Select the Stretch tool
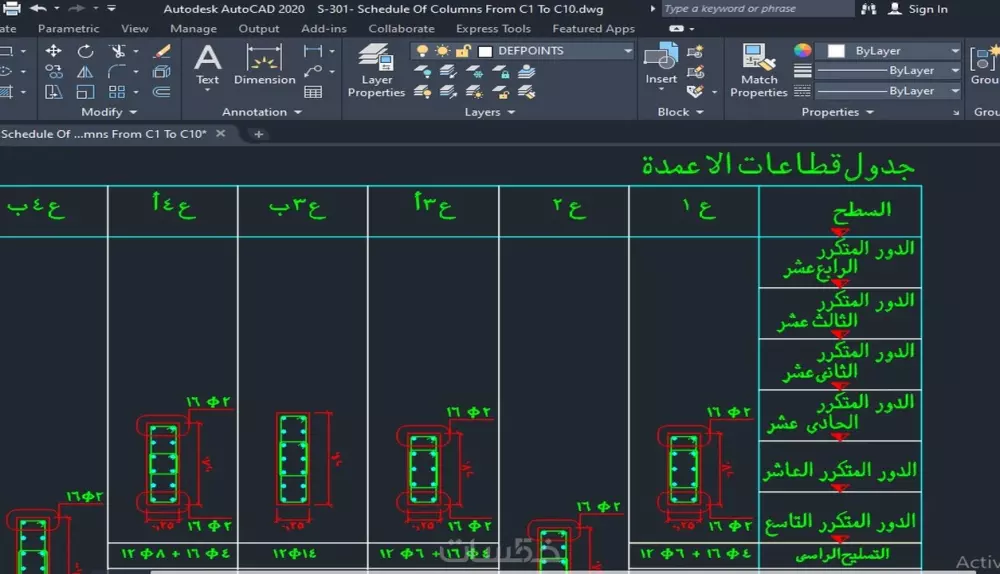 coord(54,92)
